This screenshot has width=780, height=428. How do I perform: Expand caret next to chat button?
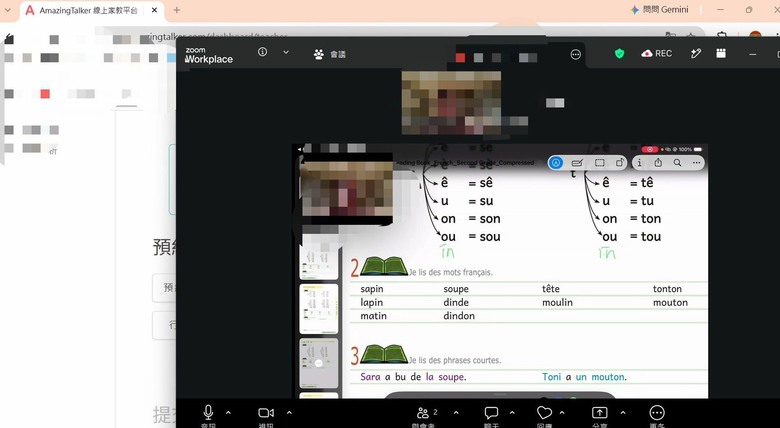(x=512, y=413)
